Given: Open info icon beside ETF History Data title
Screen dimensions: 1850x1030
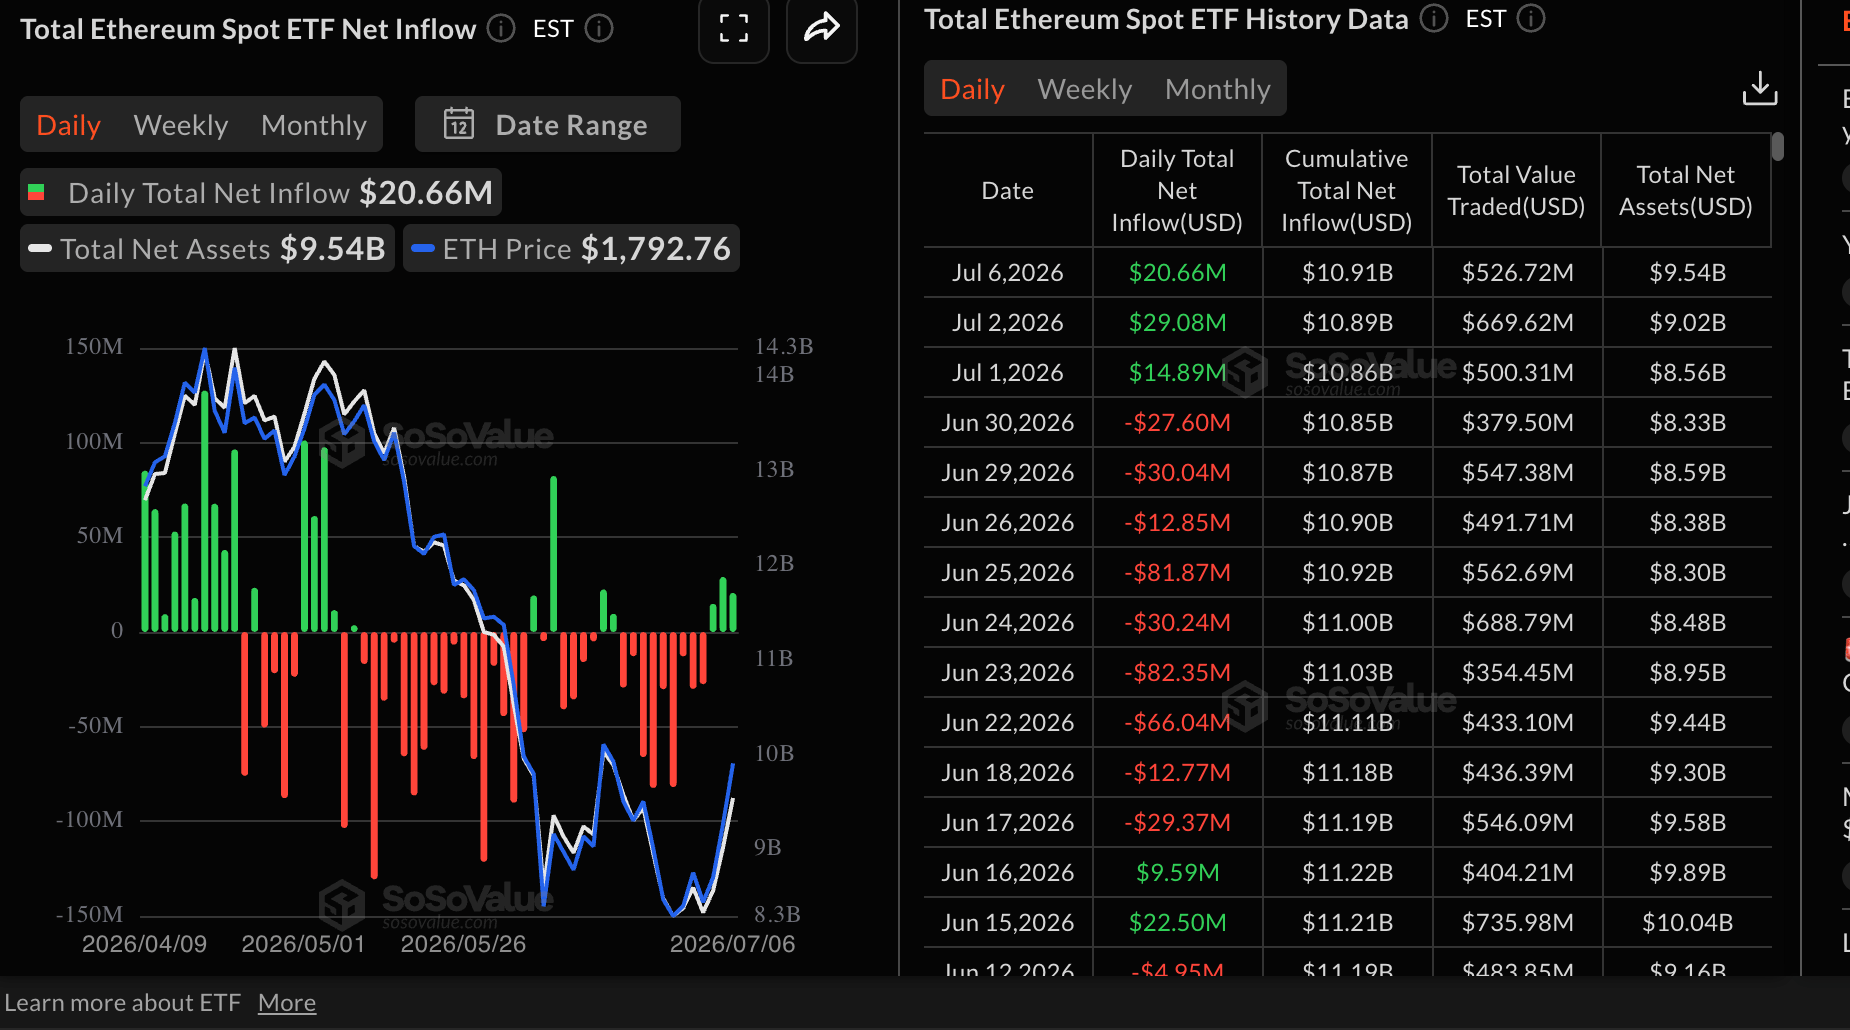Looking at the screenshot, I should pyautogui.click(x=1434, y=19).
